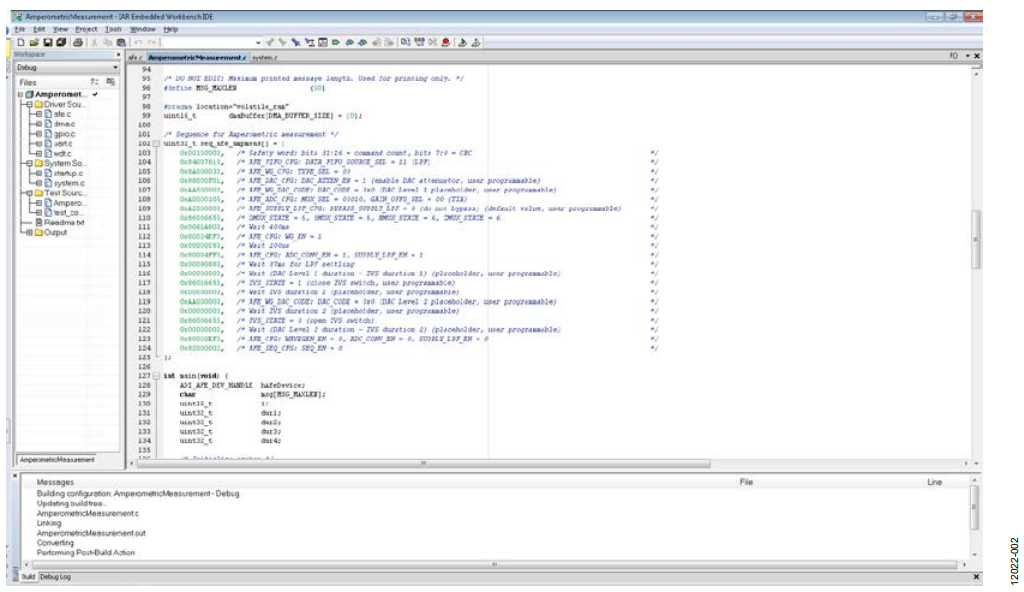Click the editor vertical scrollbar
Image resolution: width=1024 pixels, height=592 pixels.
[976, 250]
